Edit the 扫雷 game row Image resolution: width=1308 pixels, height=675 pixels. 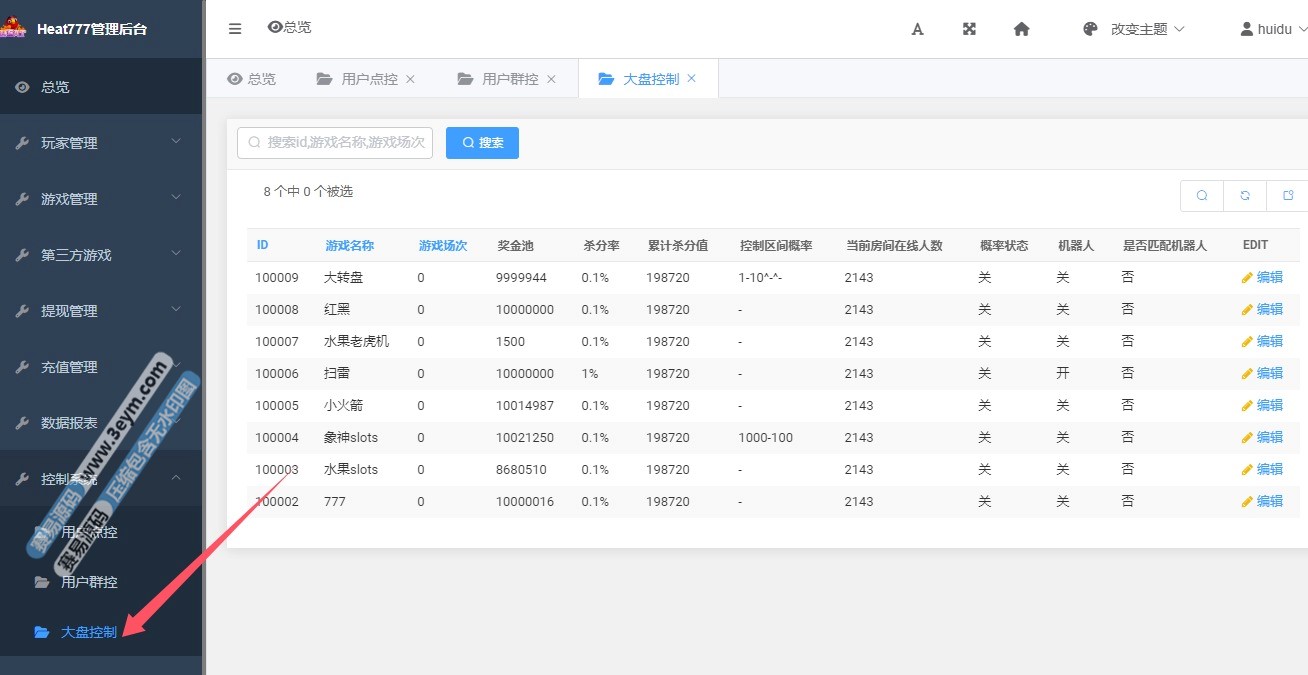[1262, 374]
